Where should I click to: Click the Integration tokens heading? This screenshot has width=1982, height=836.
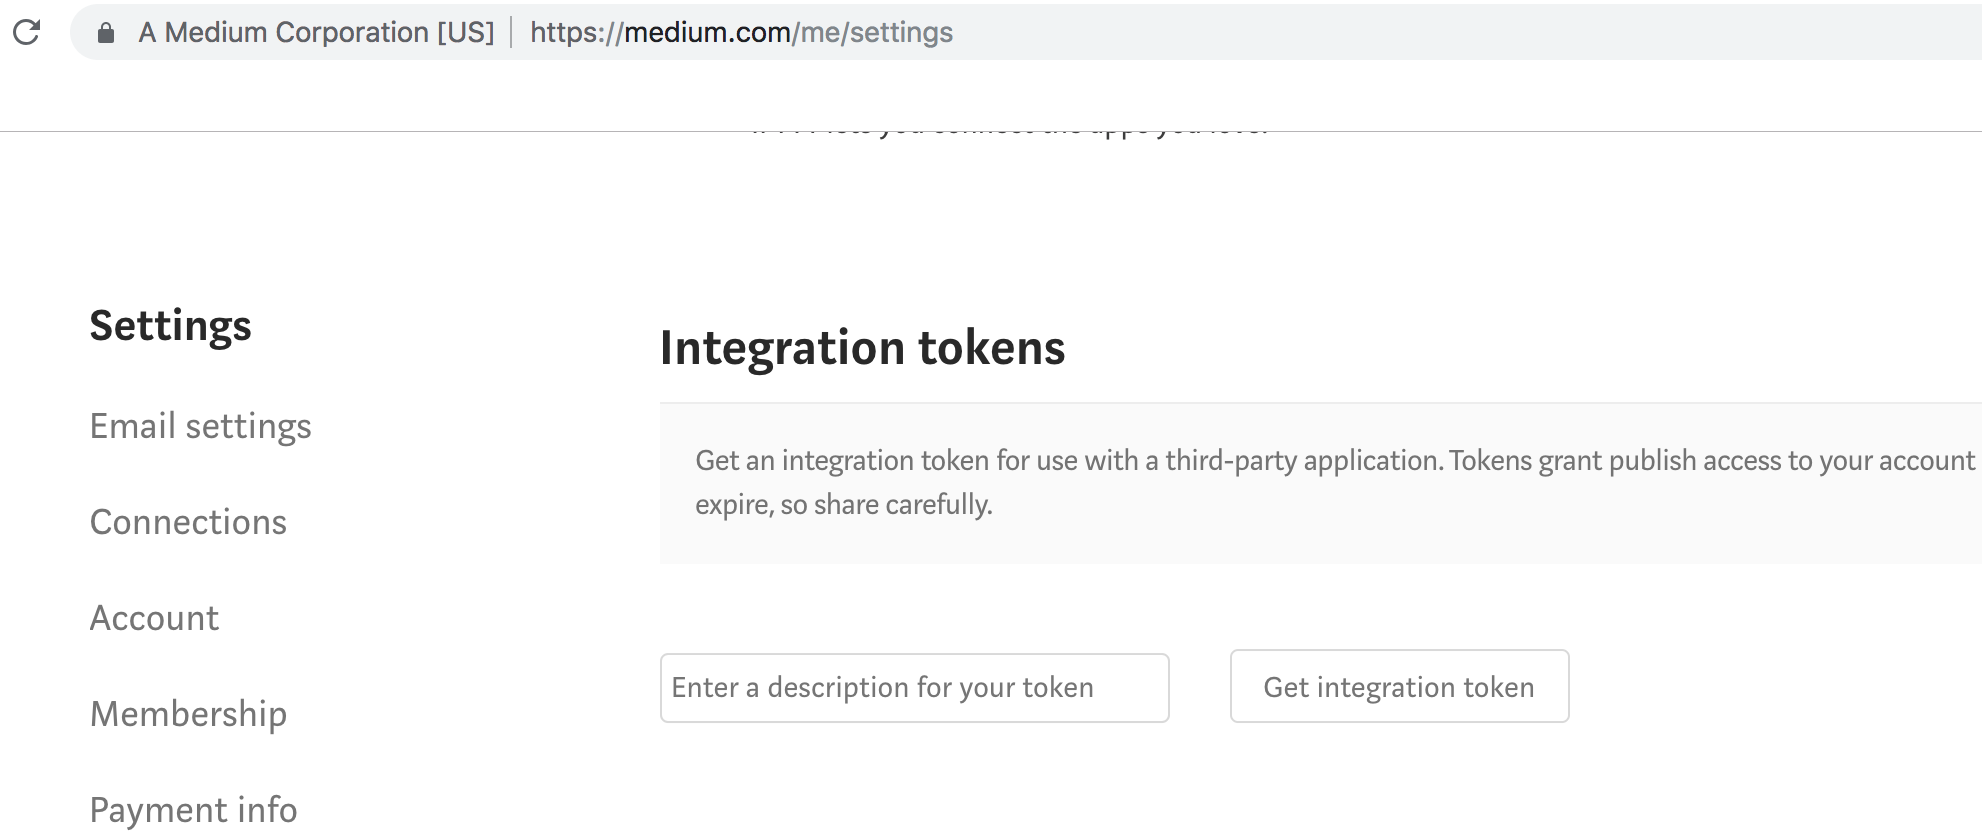tap(862, 349)
